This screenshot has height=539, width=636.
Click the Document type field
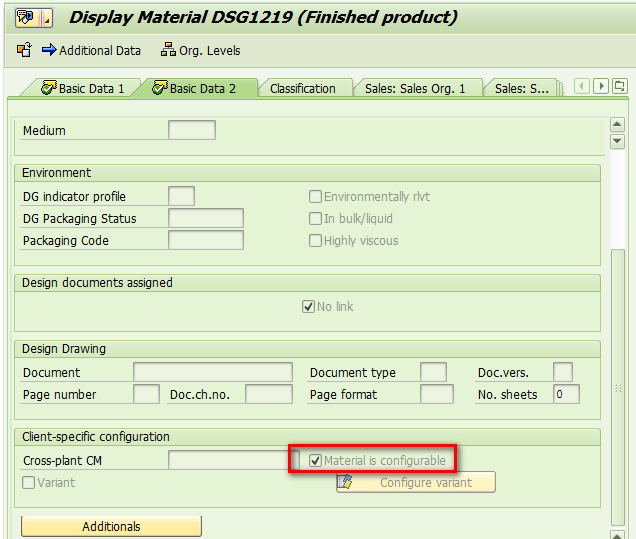(433, 372)
